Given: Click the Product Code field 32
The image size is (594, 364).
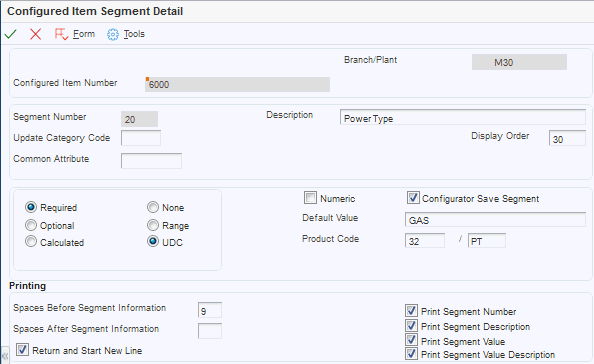Looking at the screenshot, I should click(425, 241).
